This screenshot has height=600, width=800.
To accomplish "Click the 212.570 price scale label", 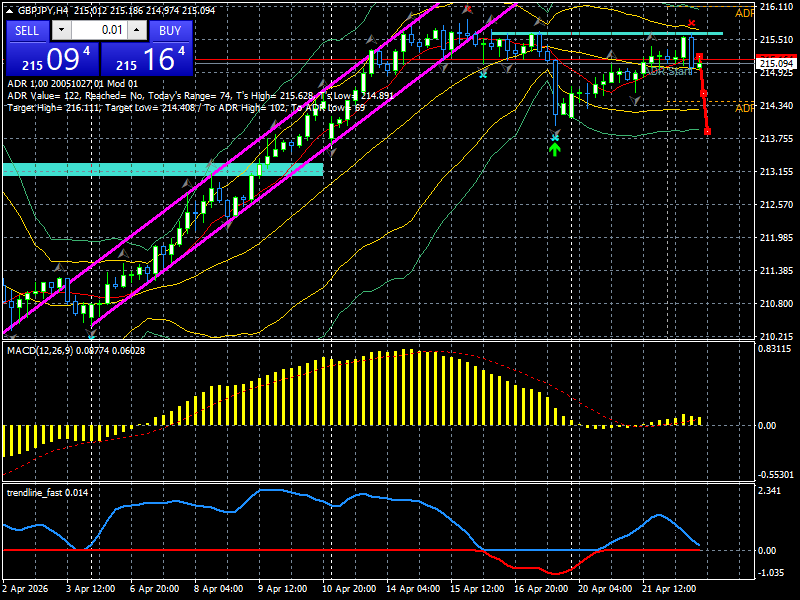I will click(x=777, y=205).
